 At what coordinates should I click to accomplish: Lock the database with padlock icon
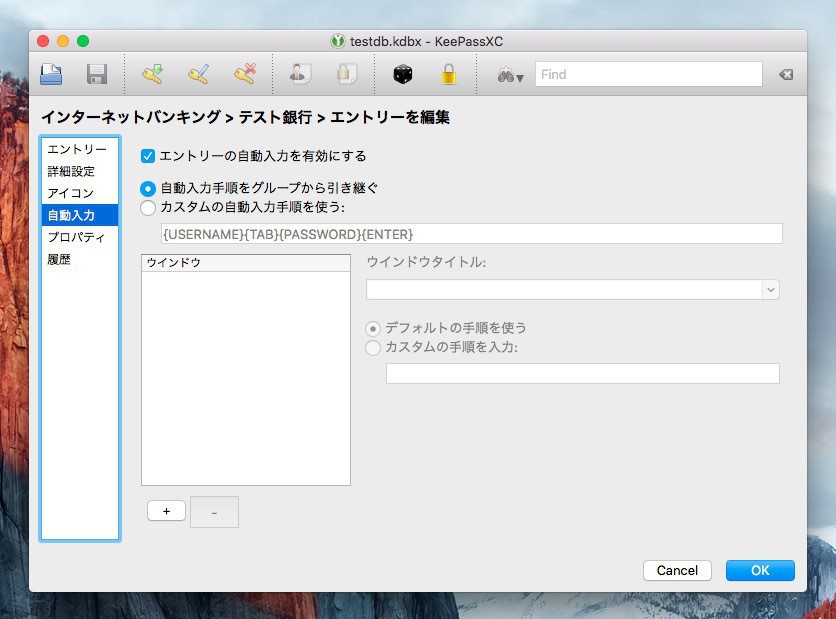449,74
